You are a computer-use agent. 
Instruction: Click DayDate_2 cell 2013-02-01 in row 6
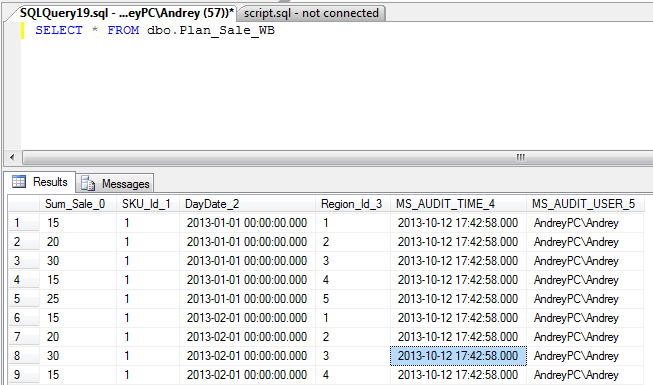pos(247,318)
